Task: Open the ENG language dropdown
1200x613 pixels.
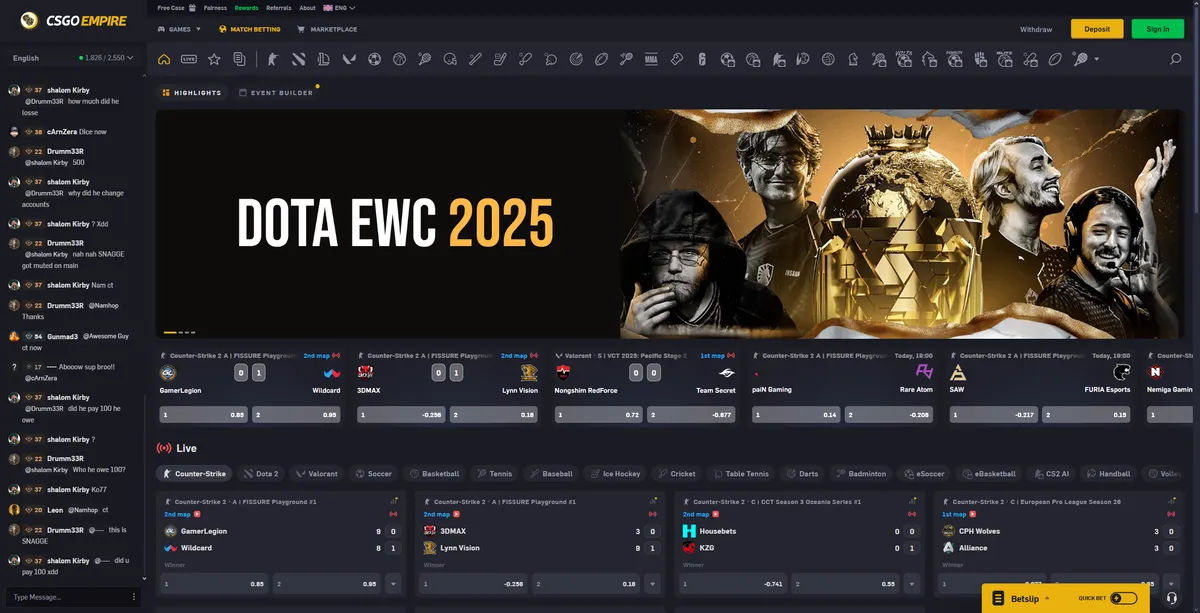Action: [339, 8]
